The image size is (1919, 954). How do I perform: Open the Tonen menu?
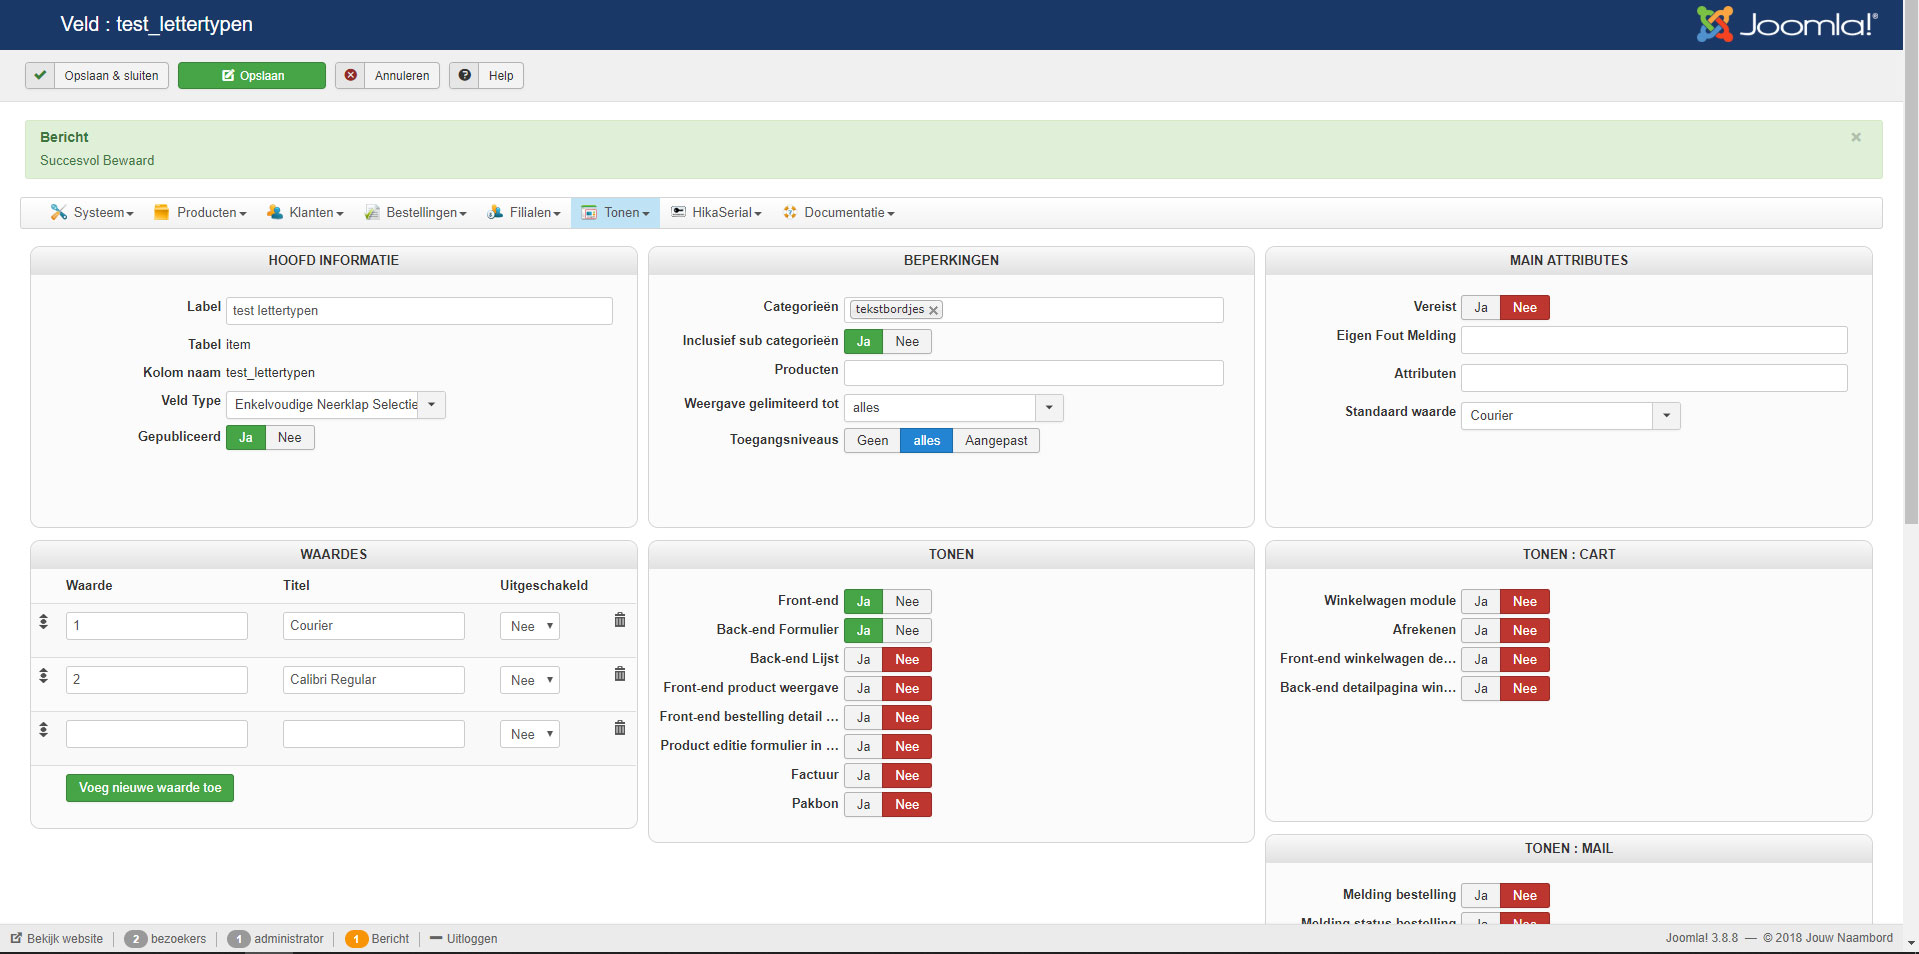tap(615, 212)
